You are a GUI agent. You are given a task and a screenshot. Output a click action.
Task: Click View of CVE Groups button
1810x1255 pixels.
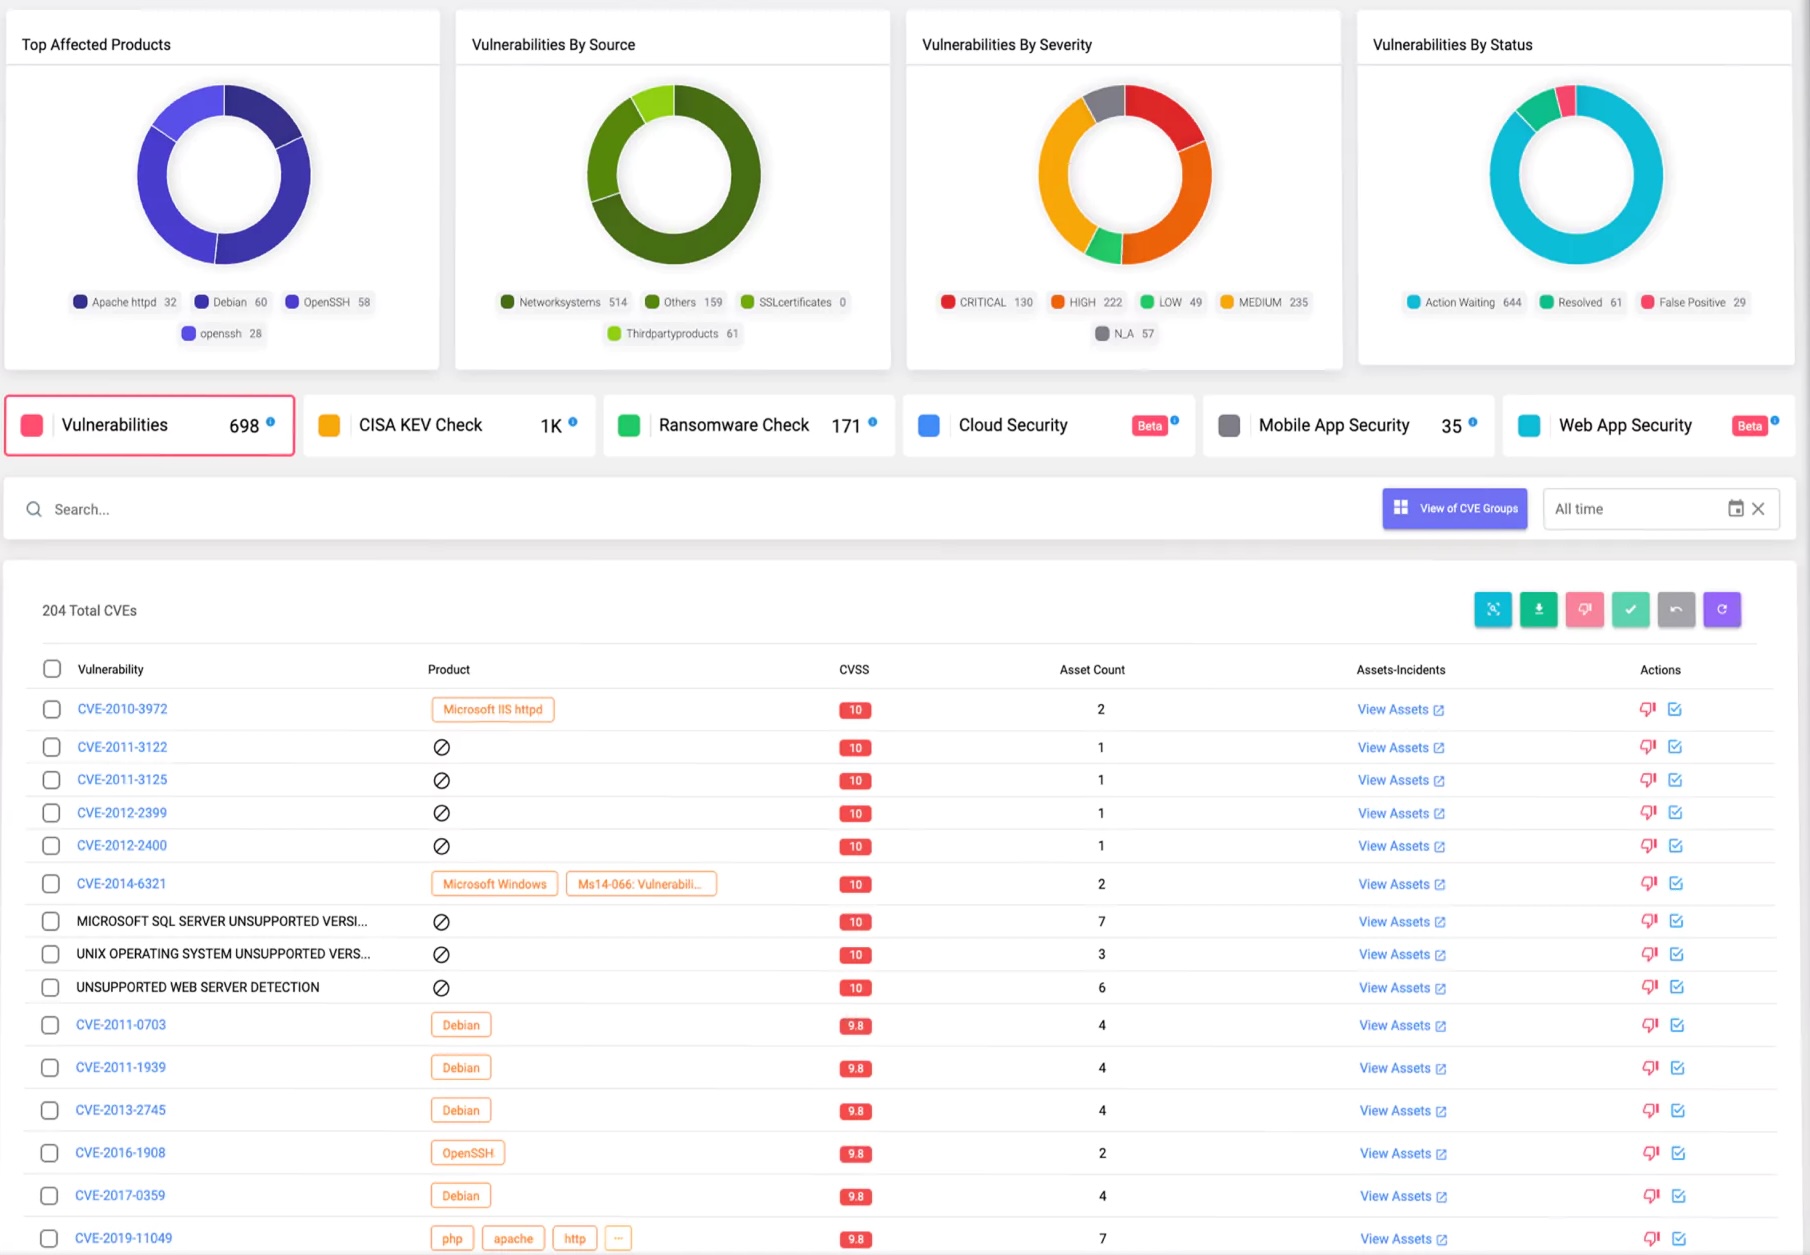(1455, 509)
